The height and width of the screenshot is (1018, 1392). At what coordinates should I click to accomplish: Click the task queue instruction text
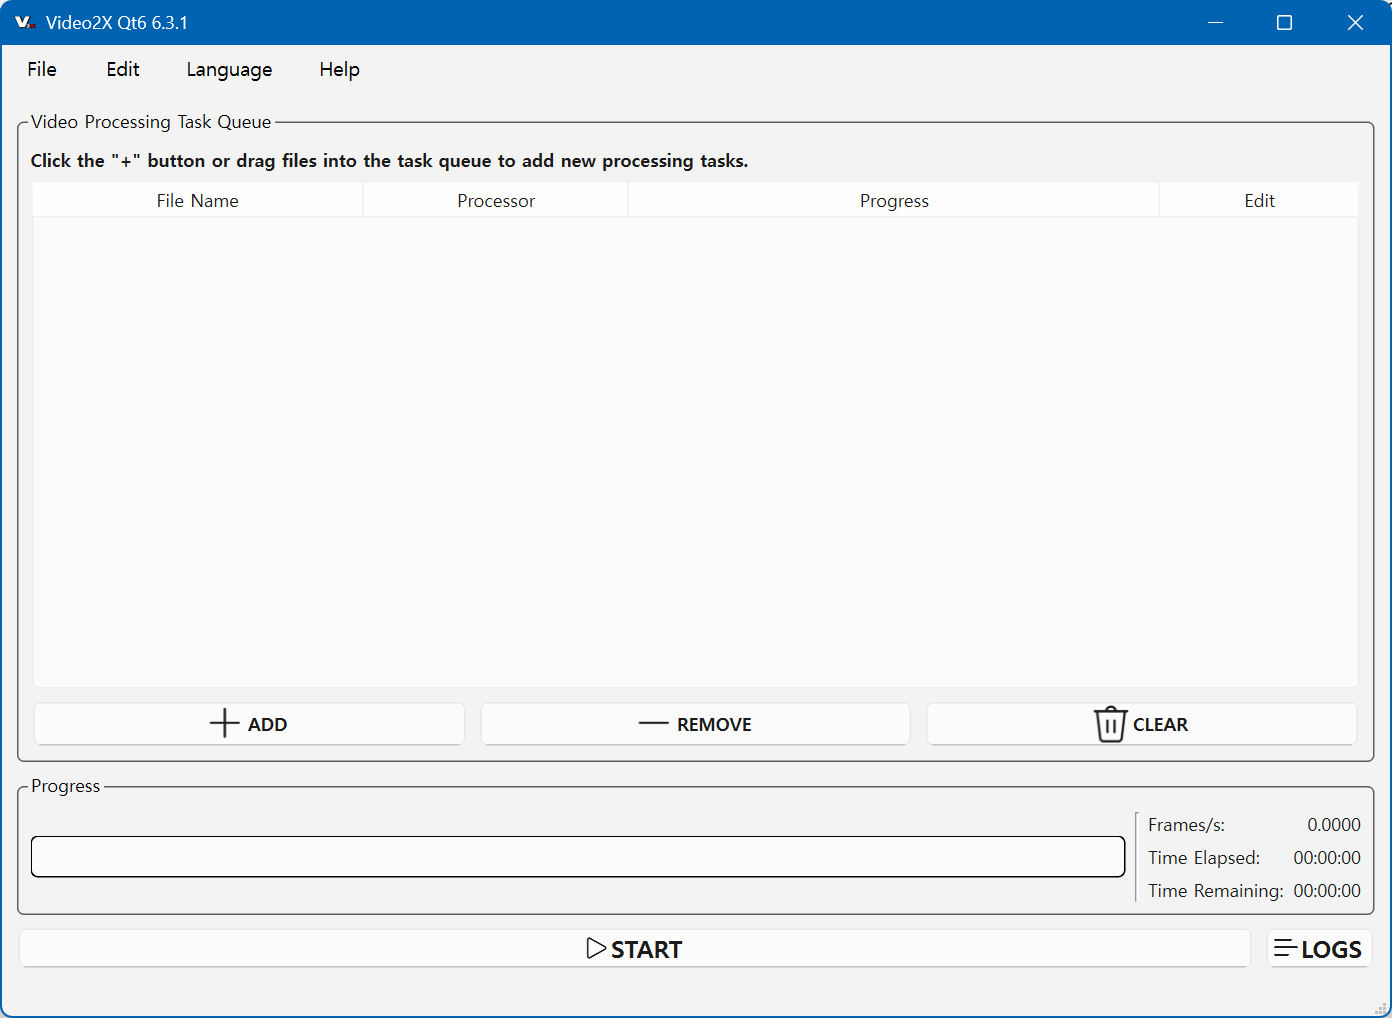389,161
